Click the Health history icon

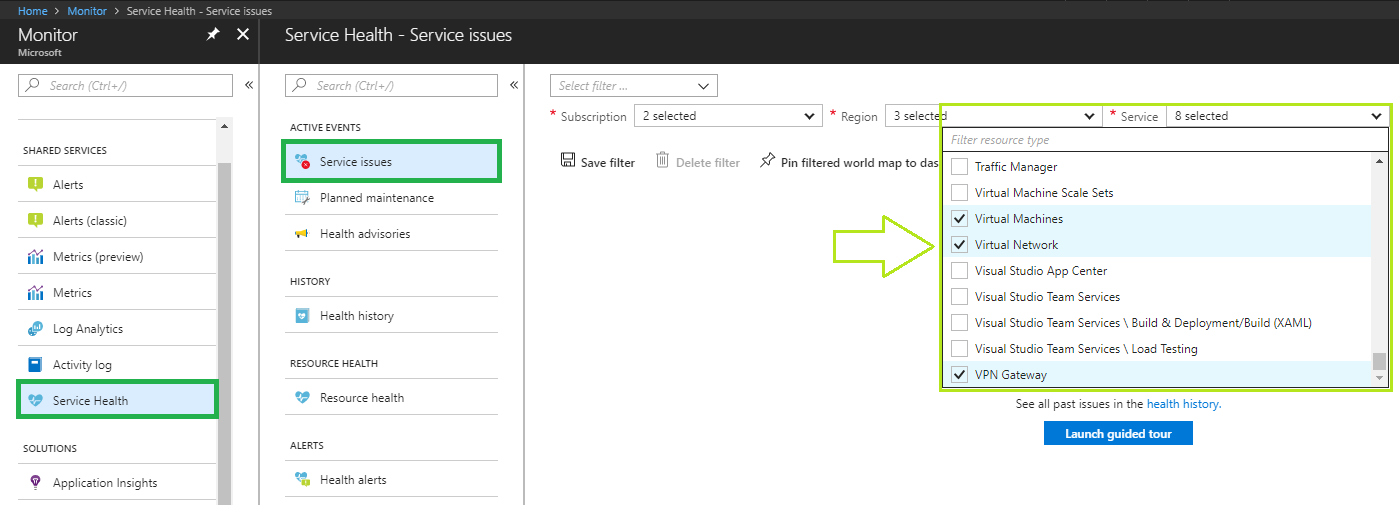(x=302, y=316)
